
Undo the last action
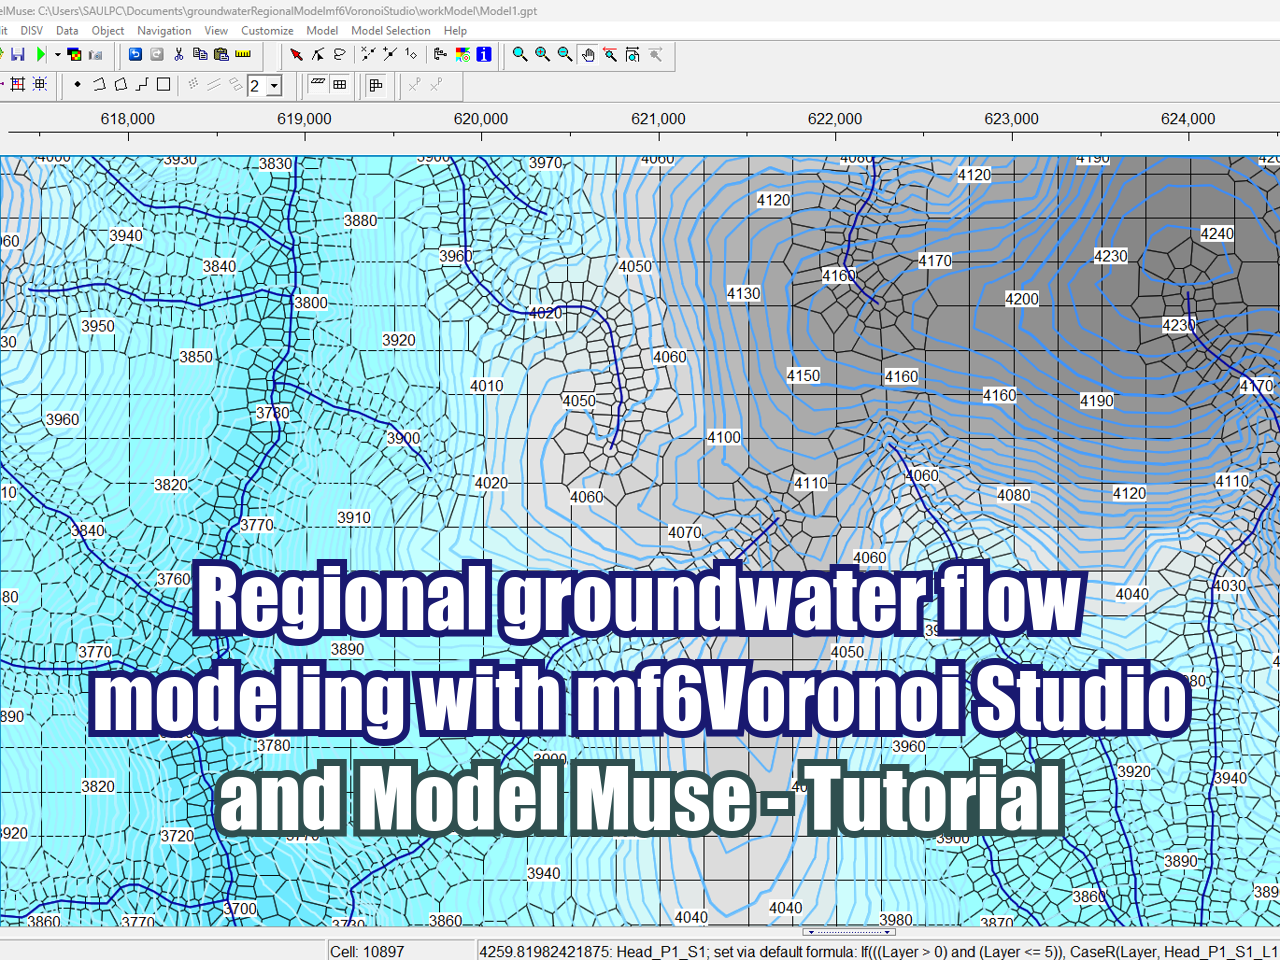tap(135, 54)
